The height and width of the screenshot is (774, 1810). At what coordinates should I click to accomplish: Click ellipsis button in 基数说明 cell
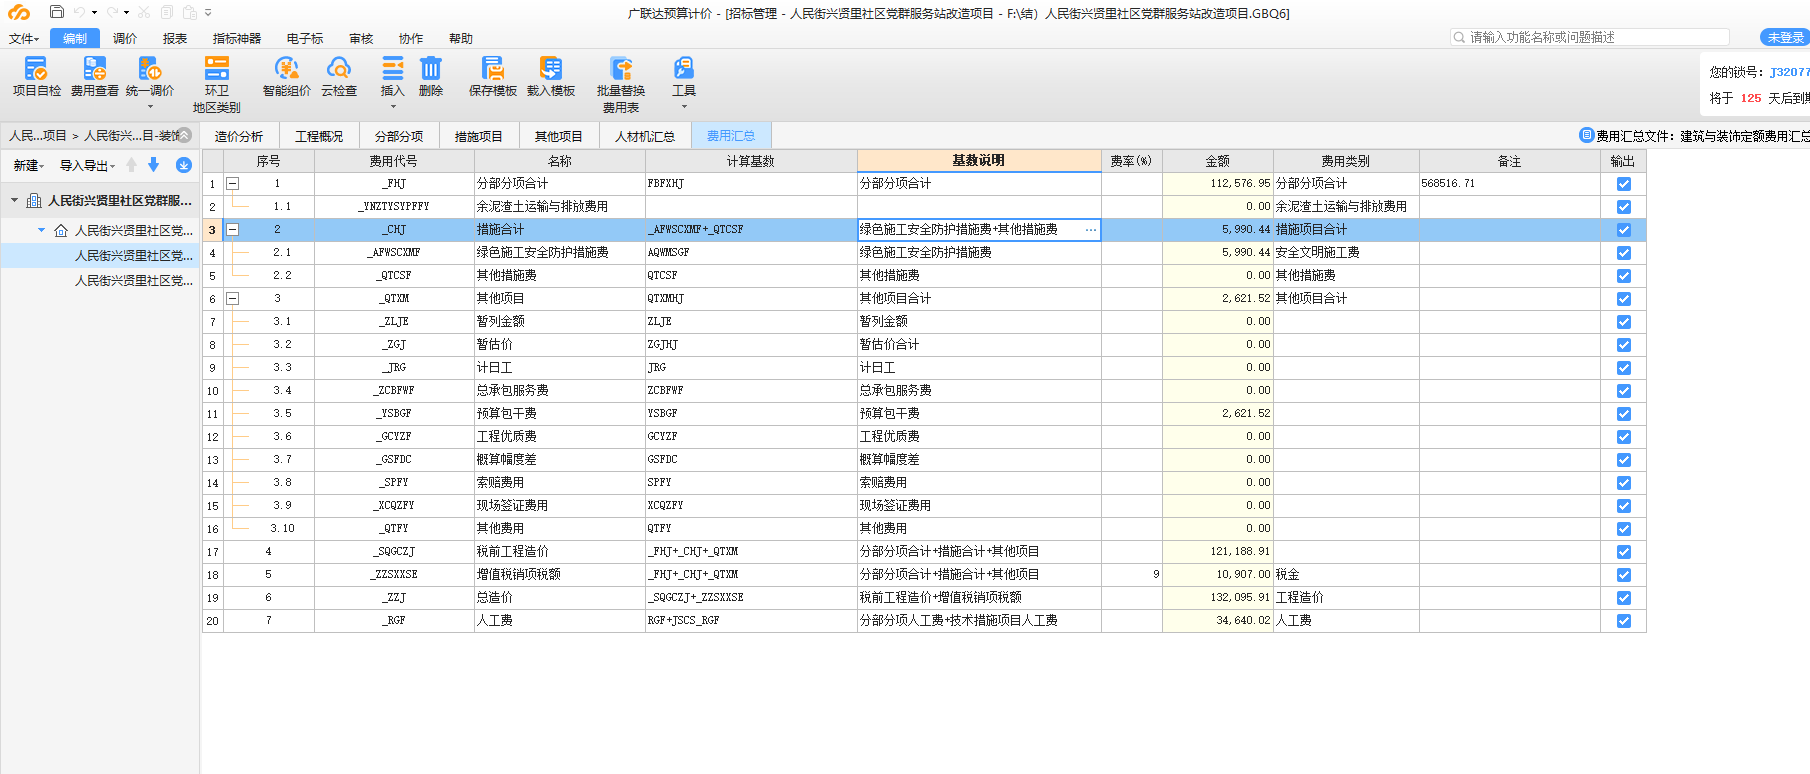(x=1090, y=230)
